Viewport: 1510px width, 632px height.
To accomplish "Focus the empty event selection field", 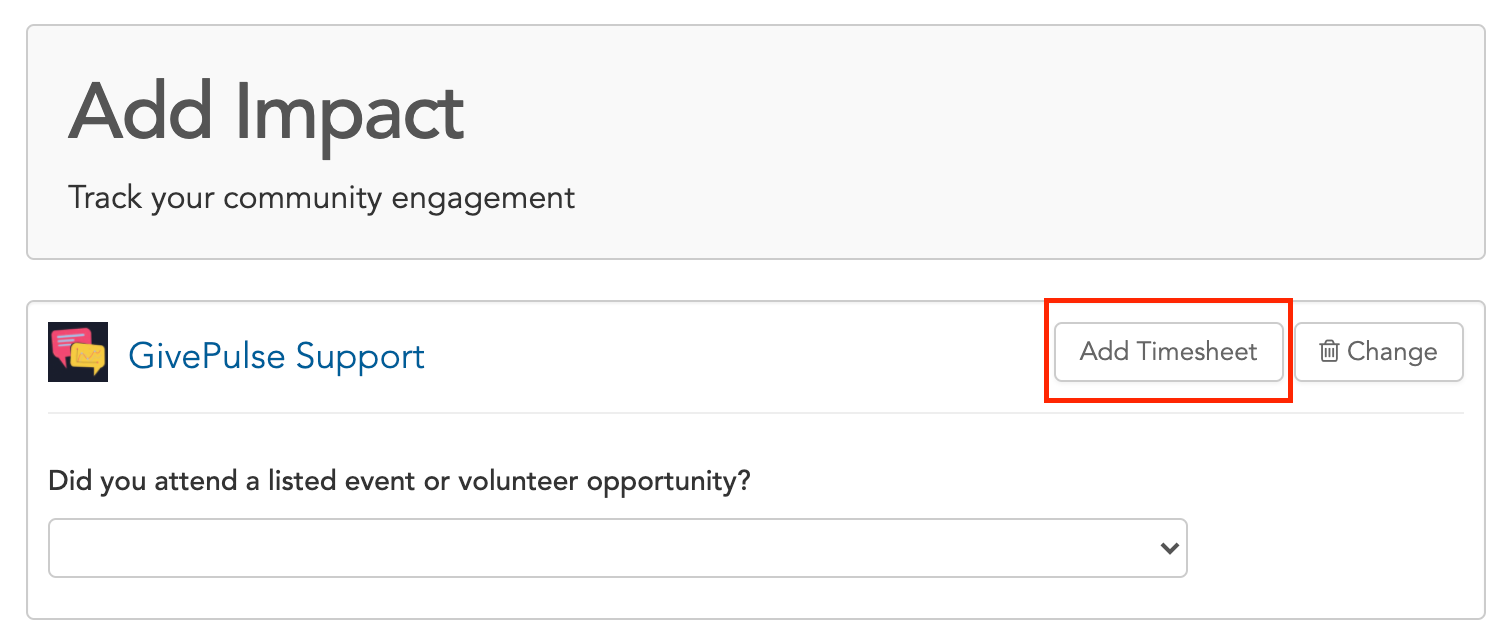I will point(618,548).
